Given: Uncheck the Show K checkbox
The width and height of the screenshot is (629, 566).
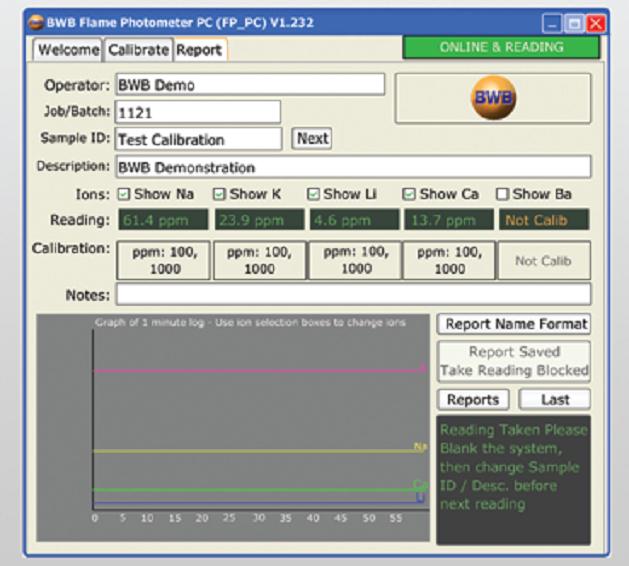Looking at the screenshot, I should [x=219, y=195].
